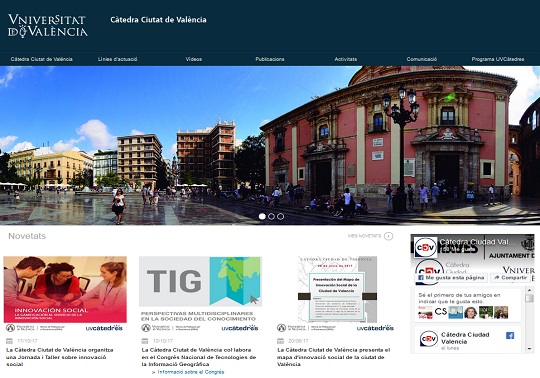
Task: Click the Novetats section heading
Action: (x=27, y=236)
